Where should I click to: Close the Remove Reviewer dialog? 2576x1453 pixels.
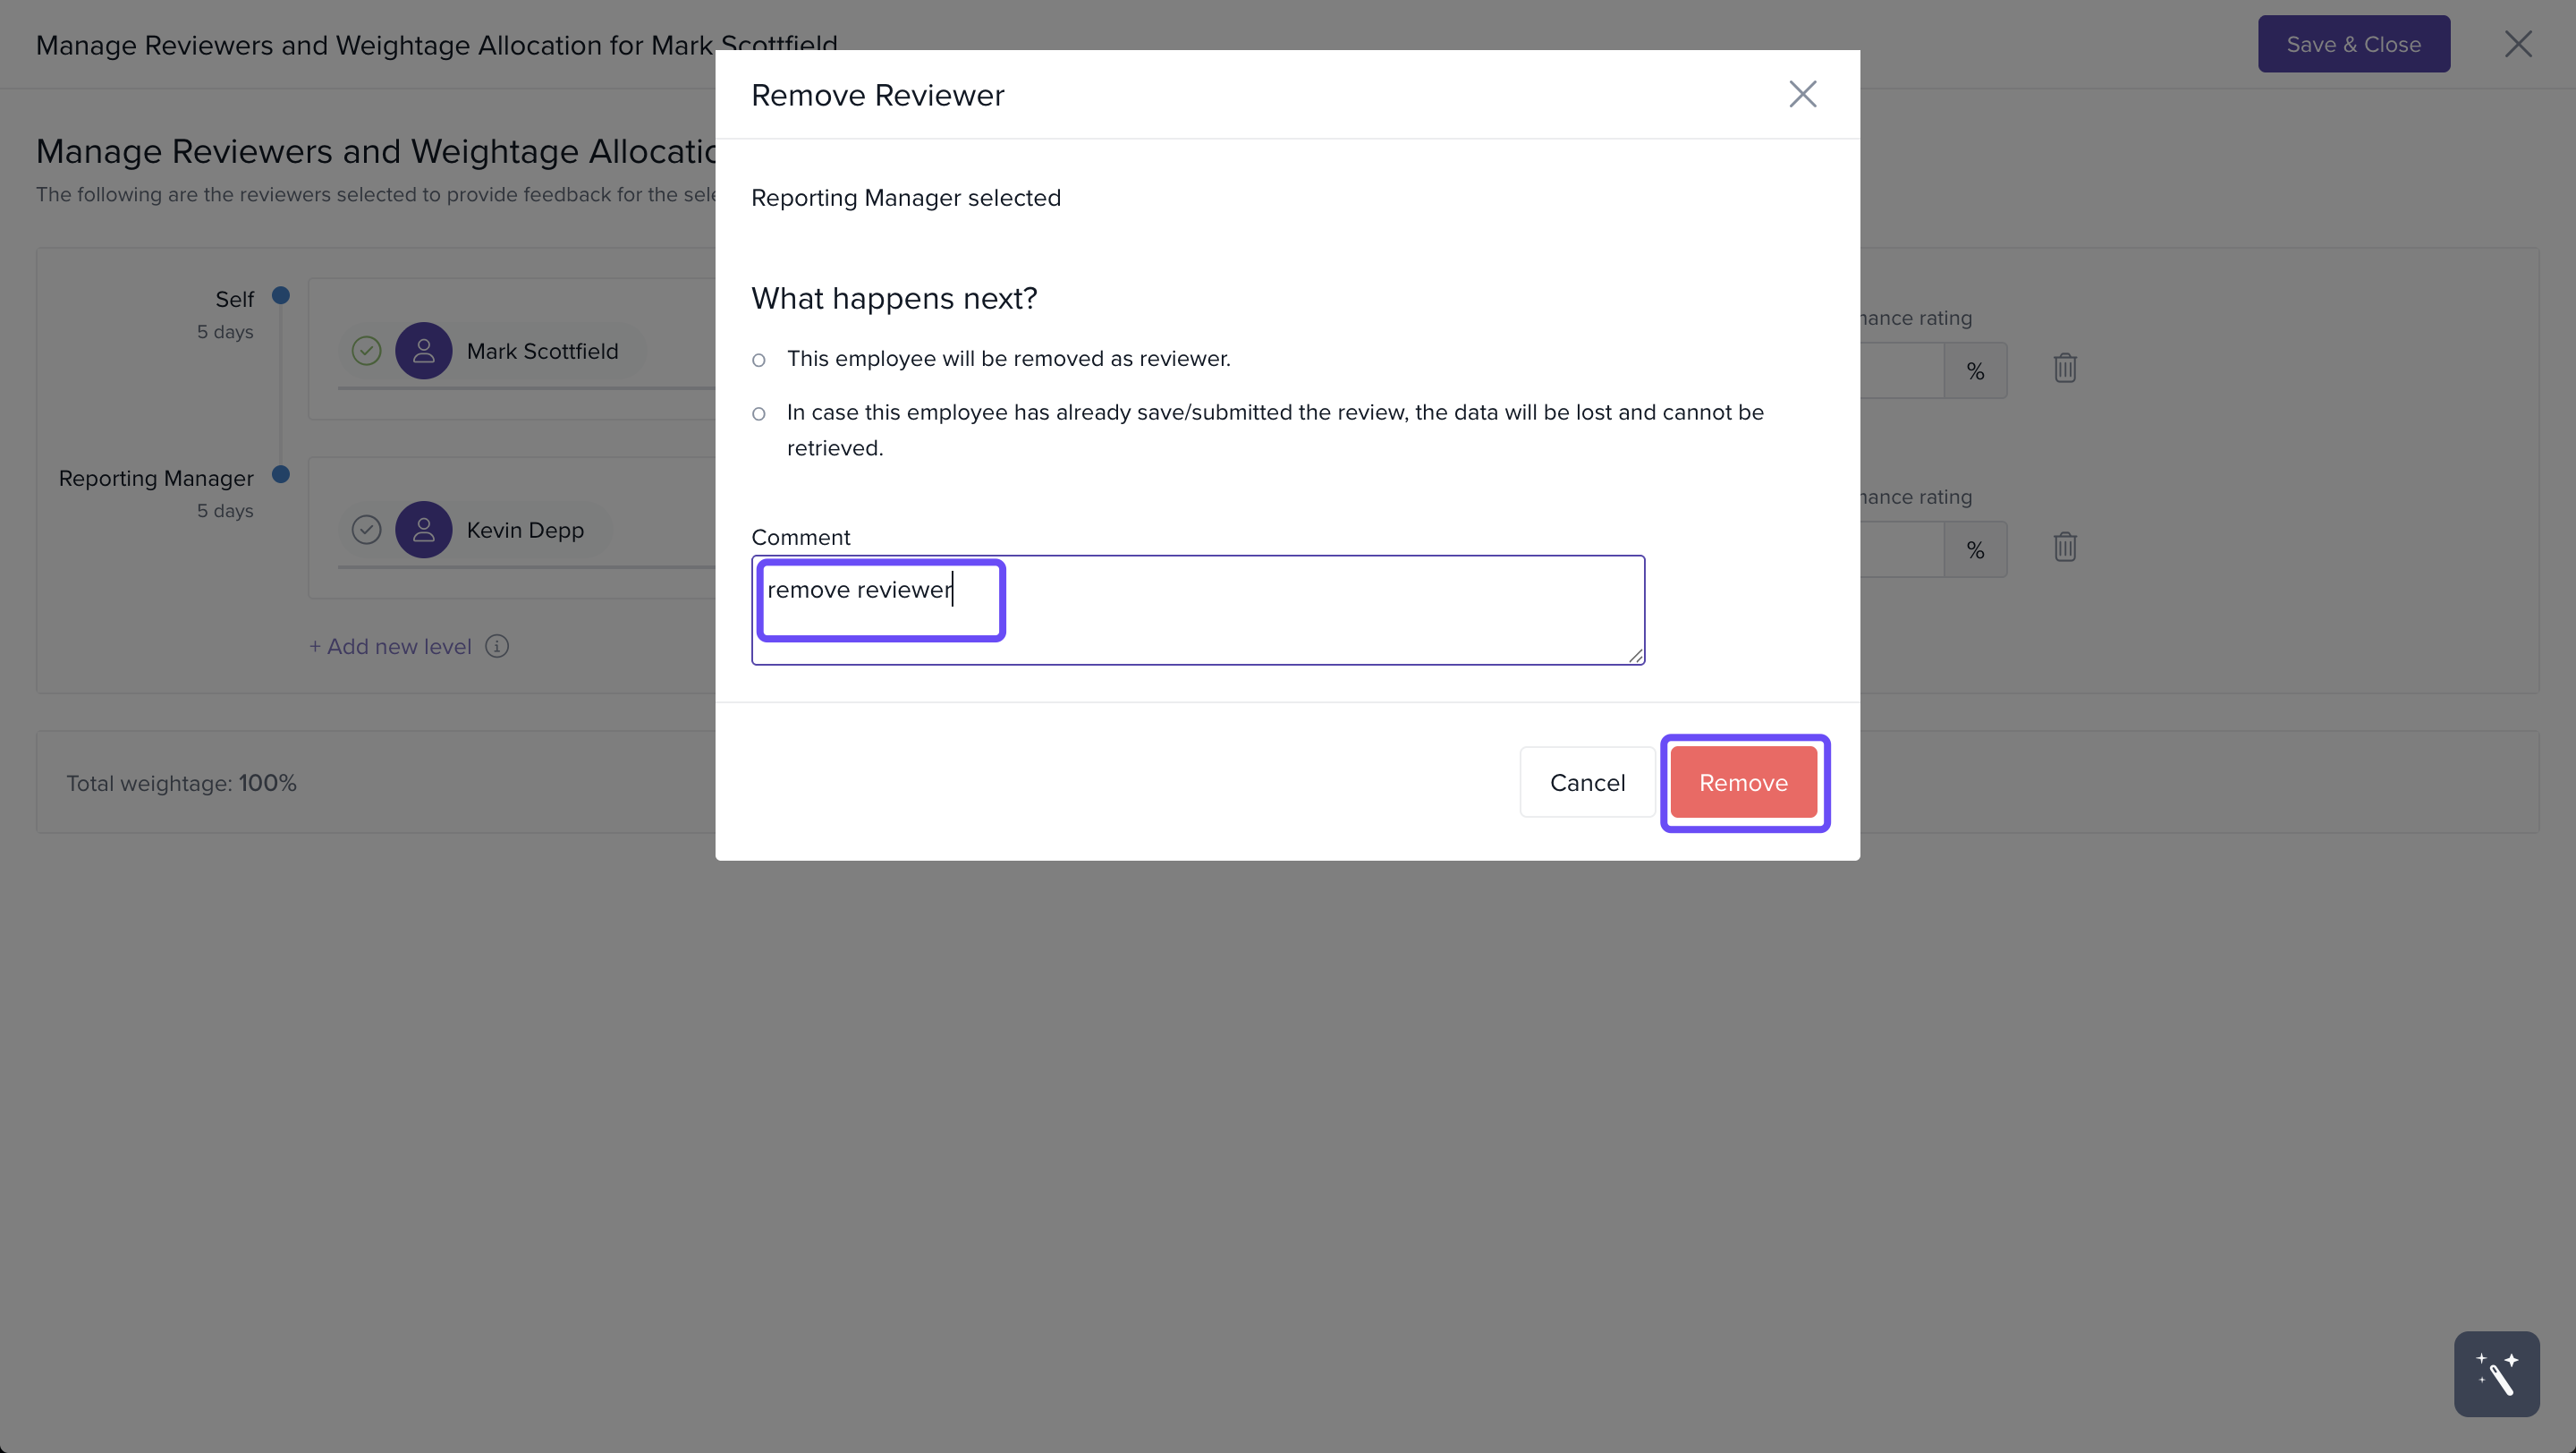tap(1802, 94)
